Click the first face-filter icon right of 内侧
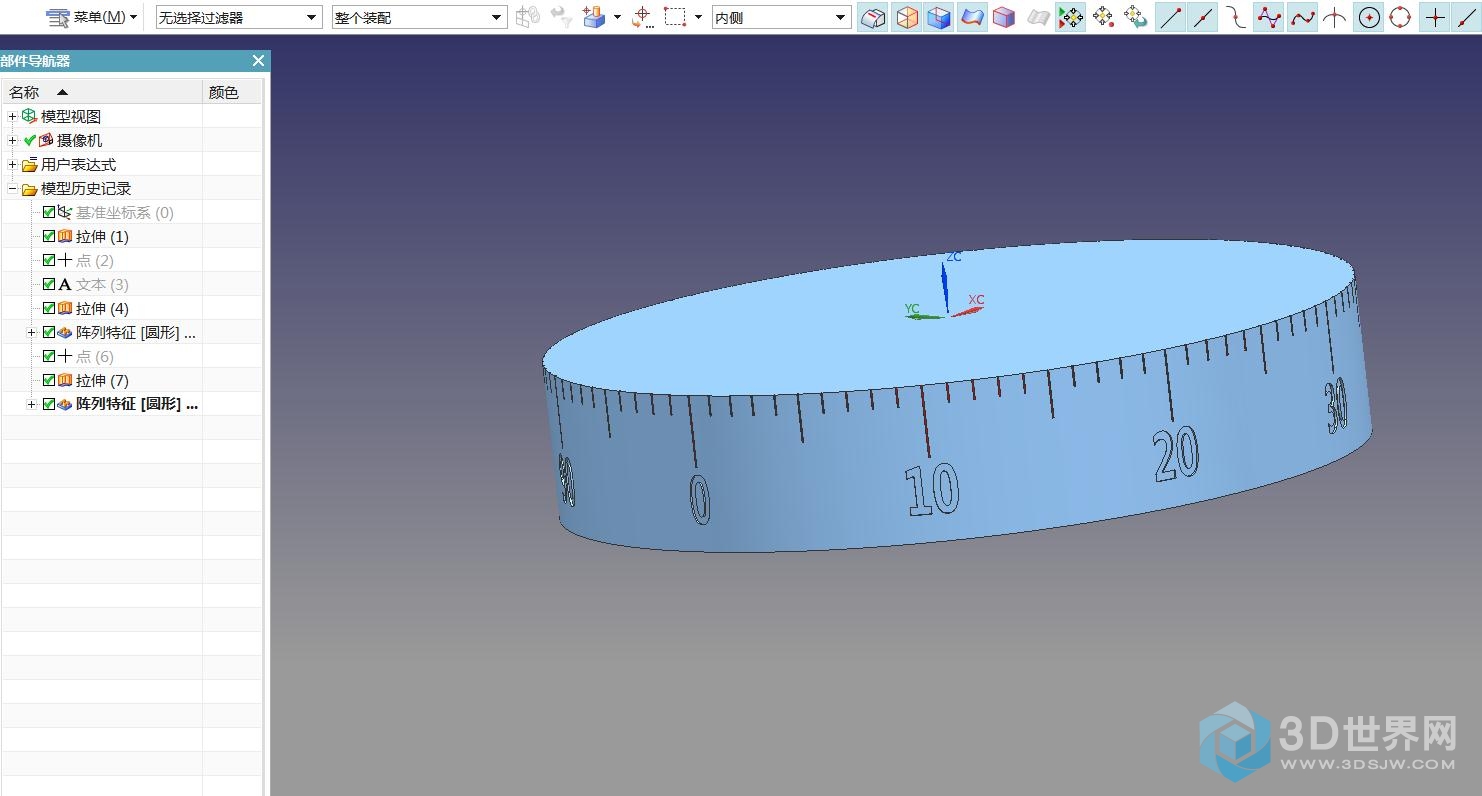Screen dimensions: 1482x796 point(874,17)
